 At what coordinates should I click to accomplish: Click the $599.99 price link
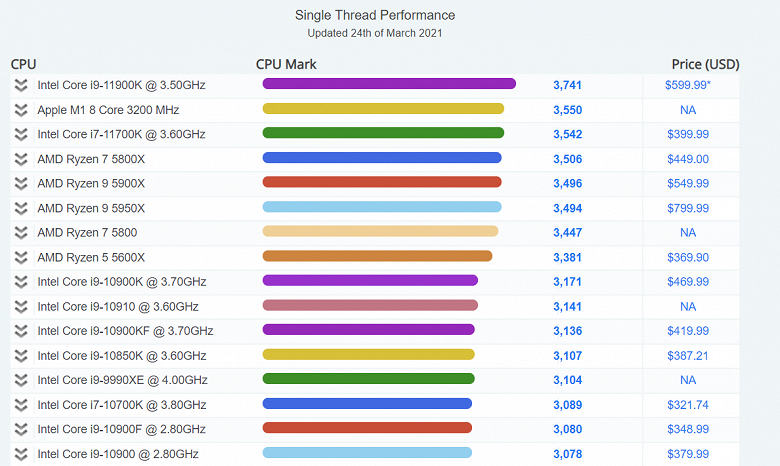687,85
